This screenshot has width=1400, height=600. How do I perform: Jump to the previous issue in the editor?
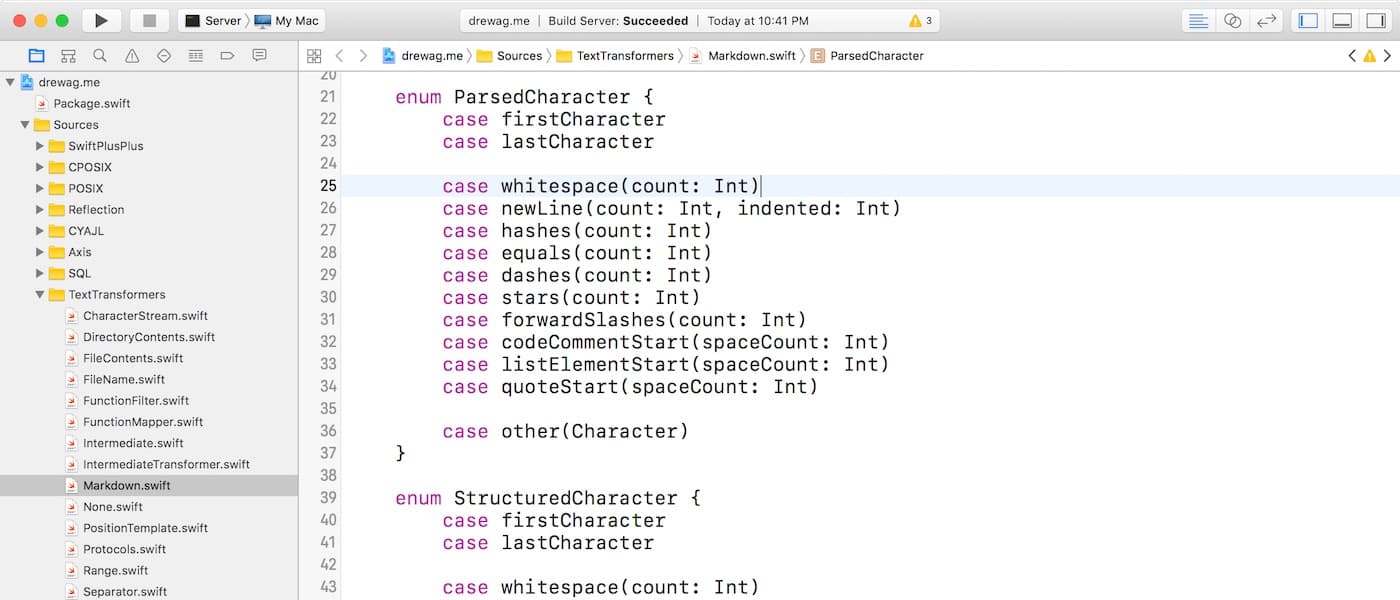(x=1353, y=56)
